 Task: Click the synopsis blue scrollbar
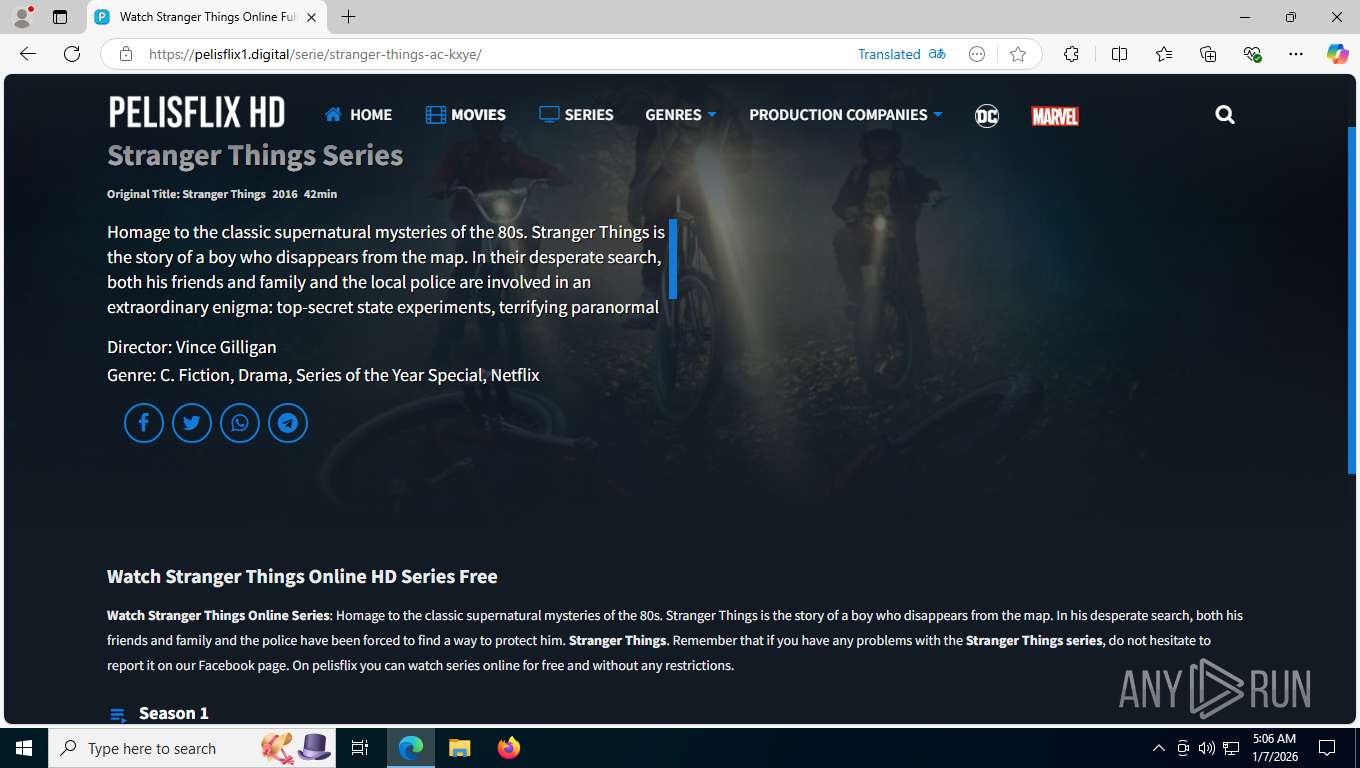tap(673, 259)
